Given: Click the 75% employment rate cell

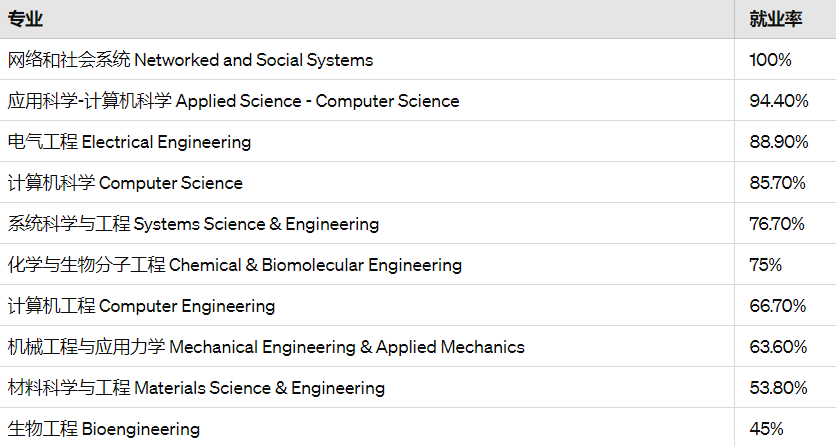Looking at the screenshot, I should coord(785,265).
